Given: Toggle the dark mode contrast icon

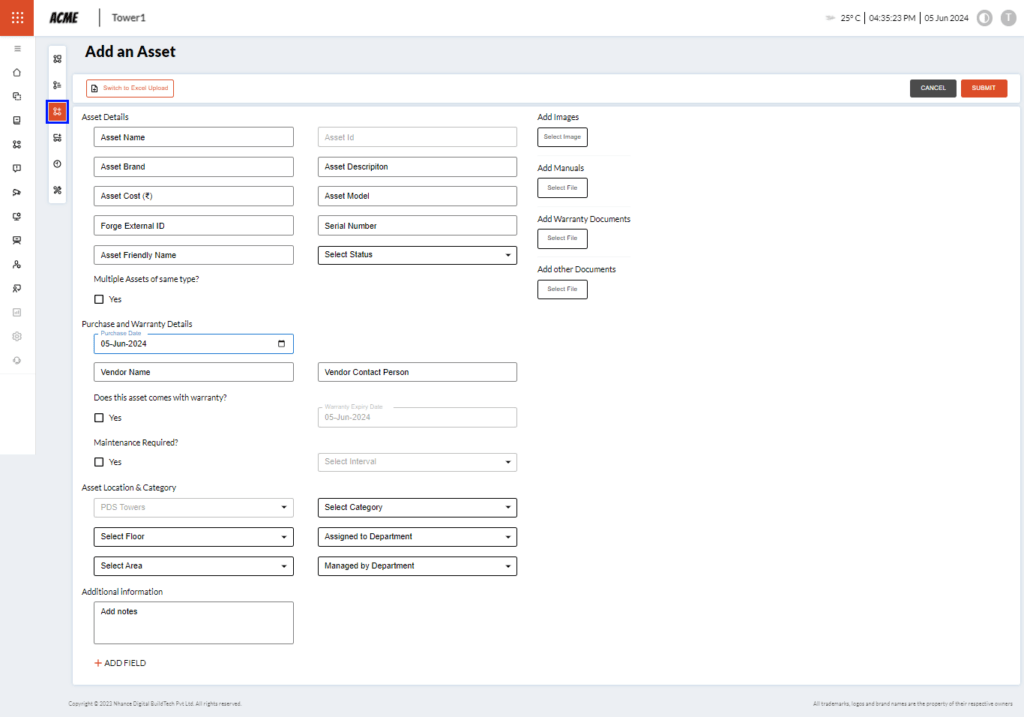Looking at the screenshot, I should (x=984, y=18).
